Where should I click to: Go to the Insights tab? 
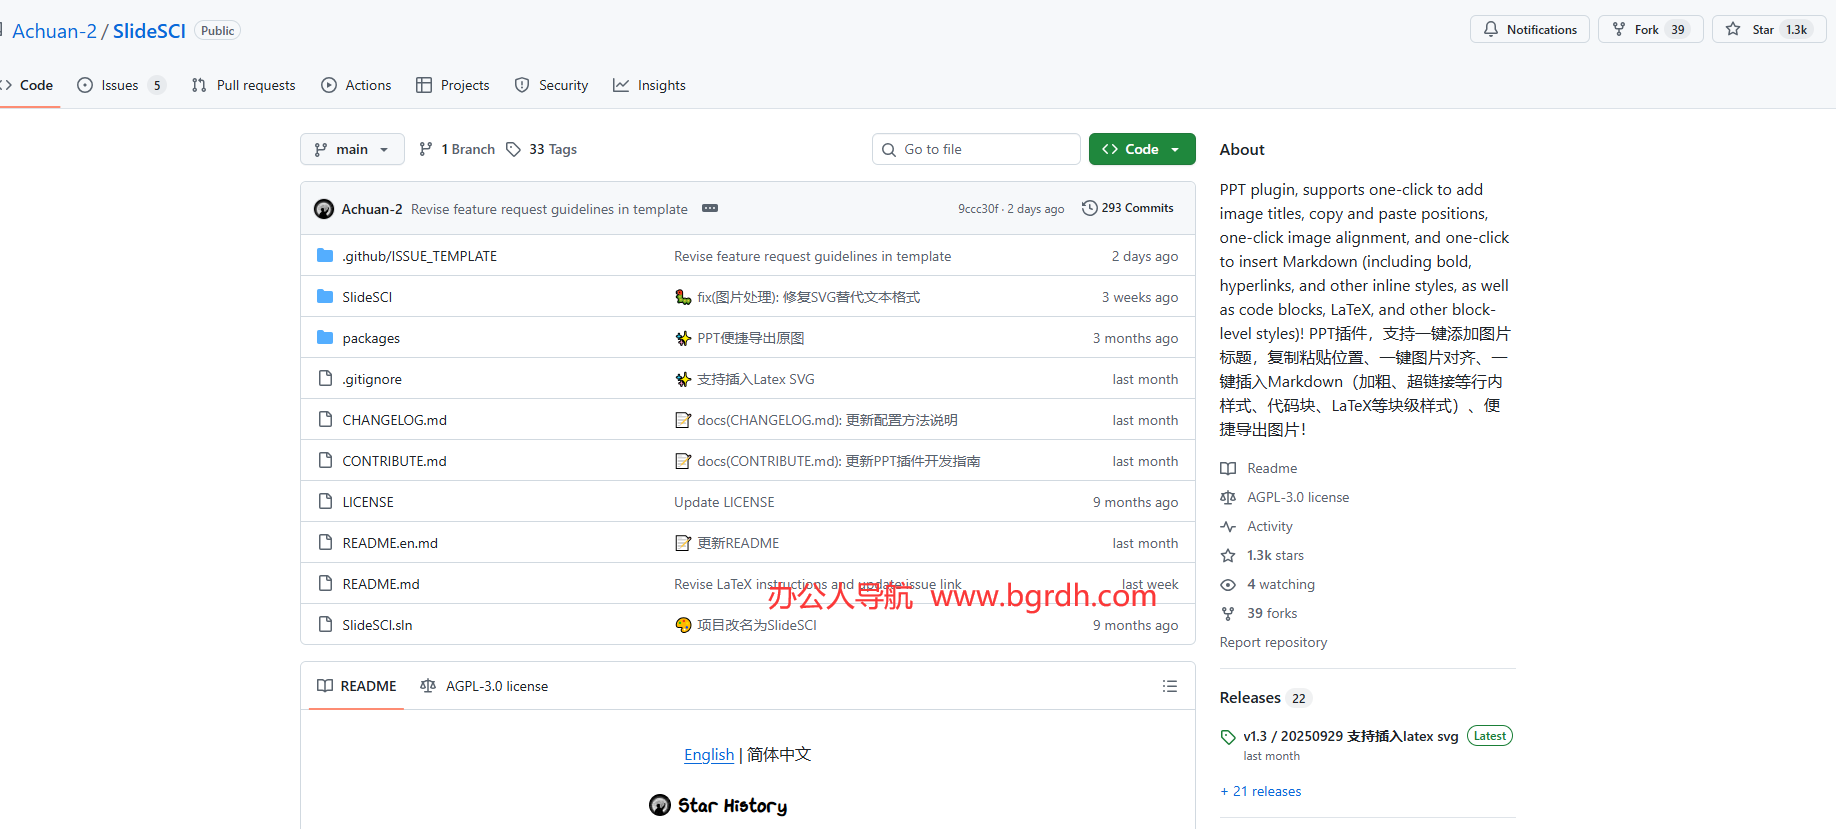coord(650,85)
